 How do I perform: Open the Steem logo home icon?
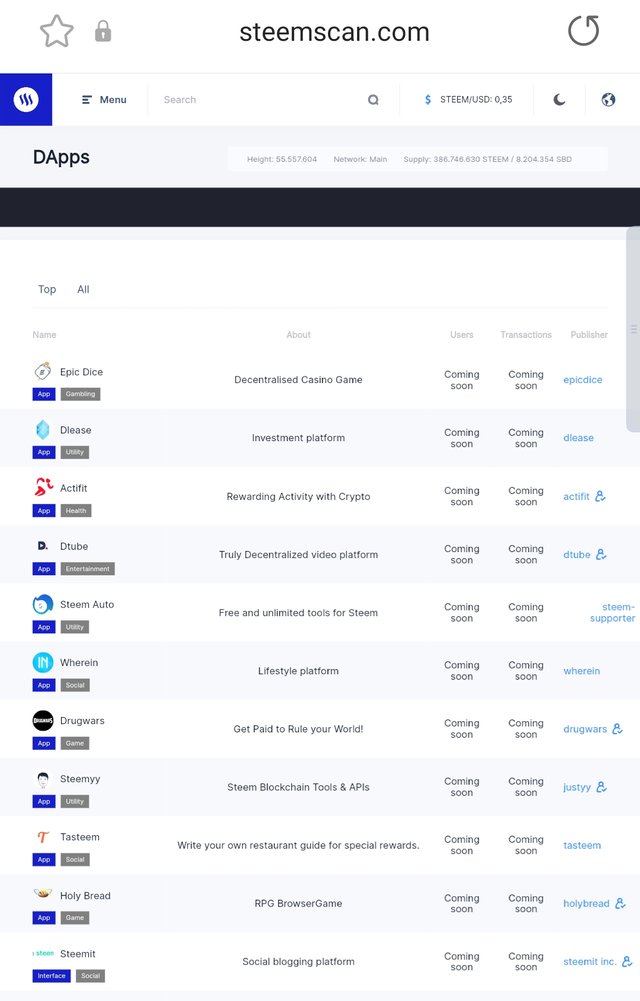[26, 100]
